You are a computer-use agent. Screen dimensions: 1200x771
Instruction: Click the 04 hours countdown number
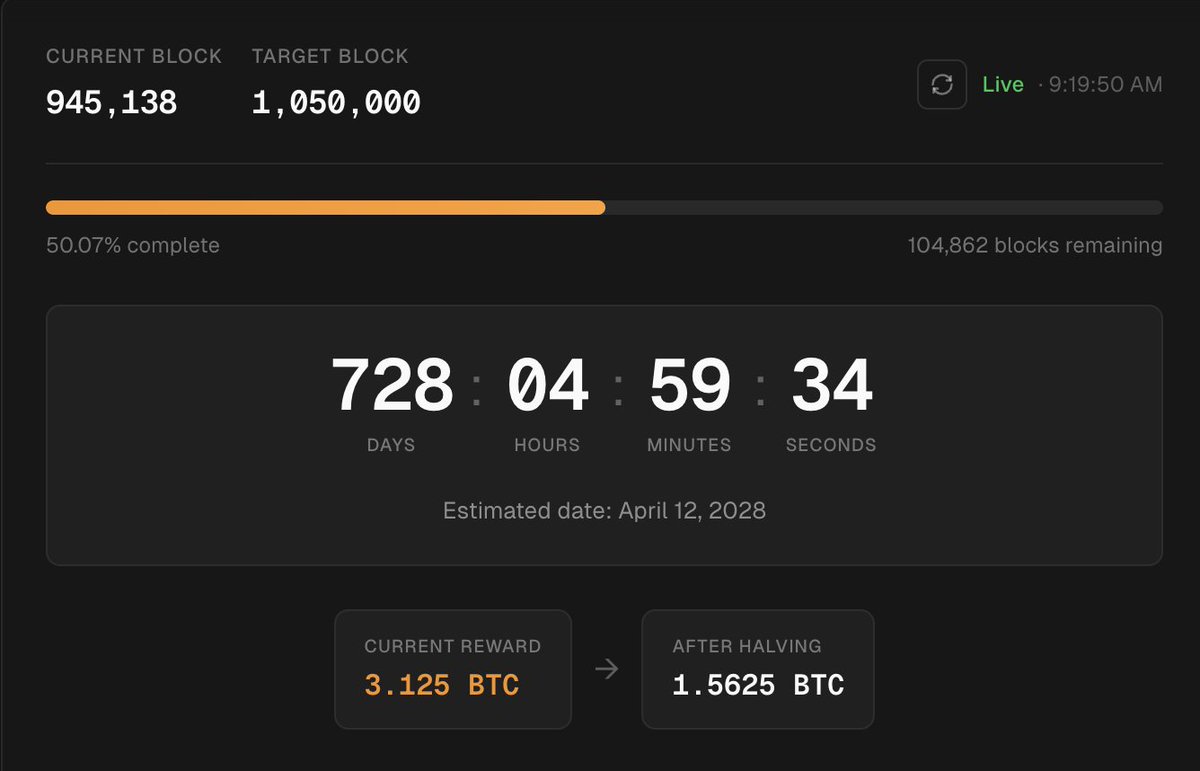547,387
